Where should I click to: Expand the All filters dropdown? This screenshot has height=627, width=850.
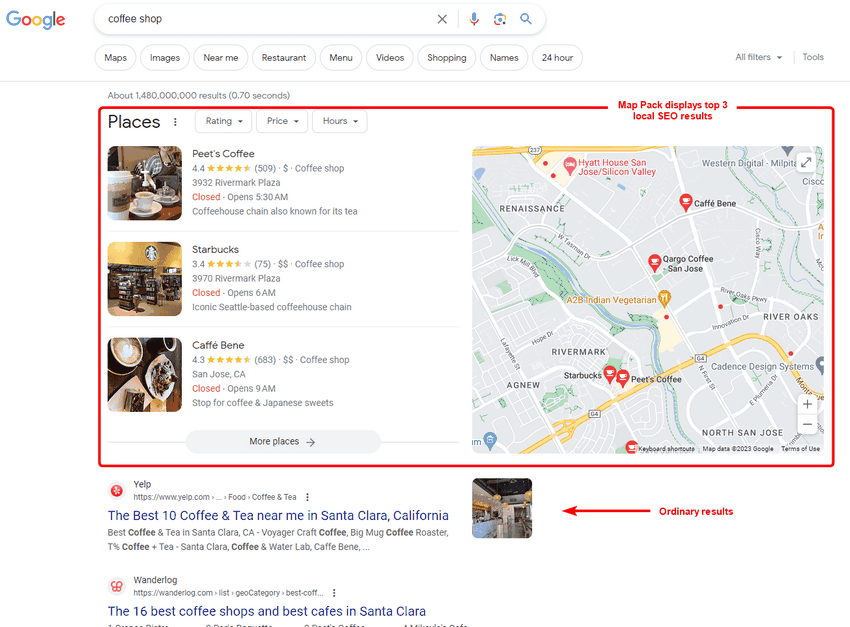pos(758,57)
